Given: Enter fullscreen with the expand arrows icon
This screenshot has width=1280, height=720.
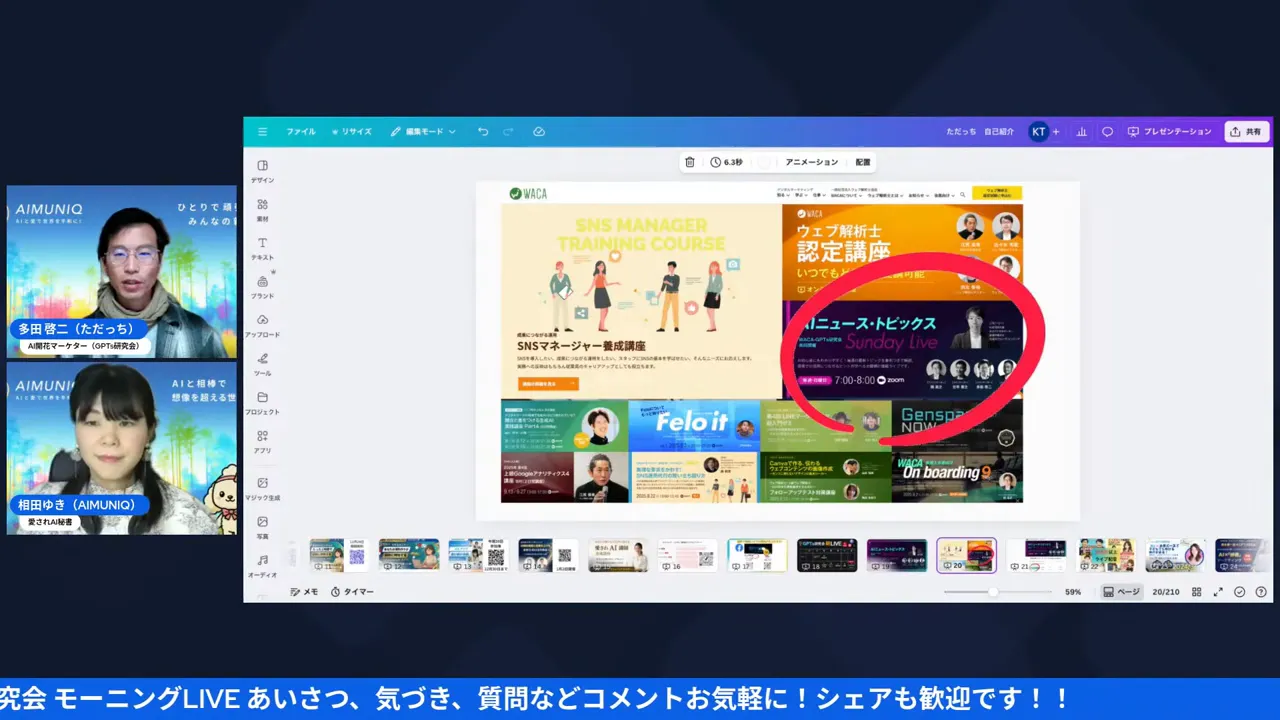Looking at the screenshot, I should 1219,591.
